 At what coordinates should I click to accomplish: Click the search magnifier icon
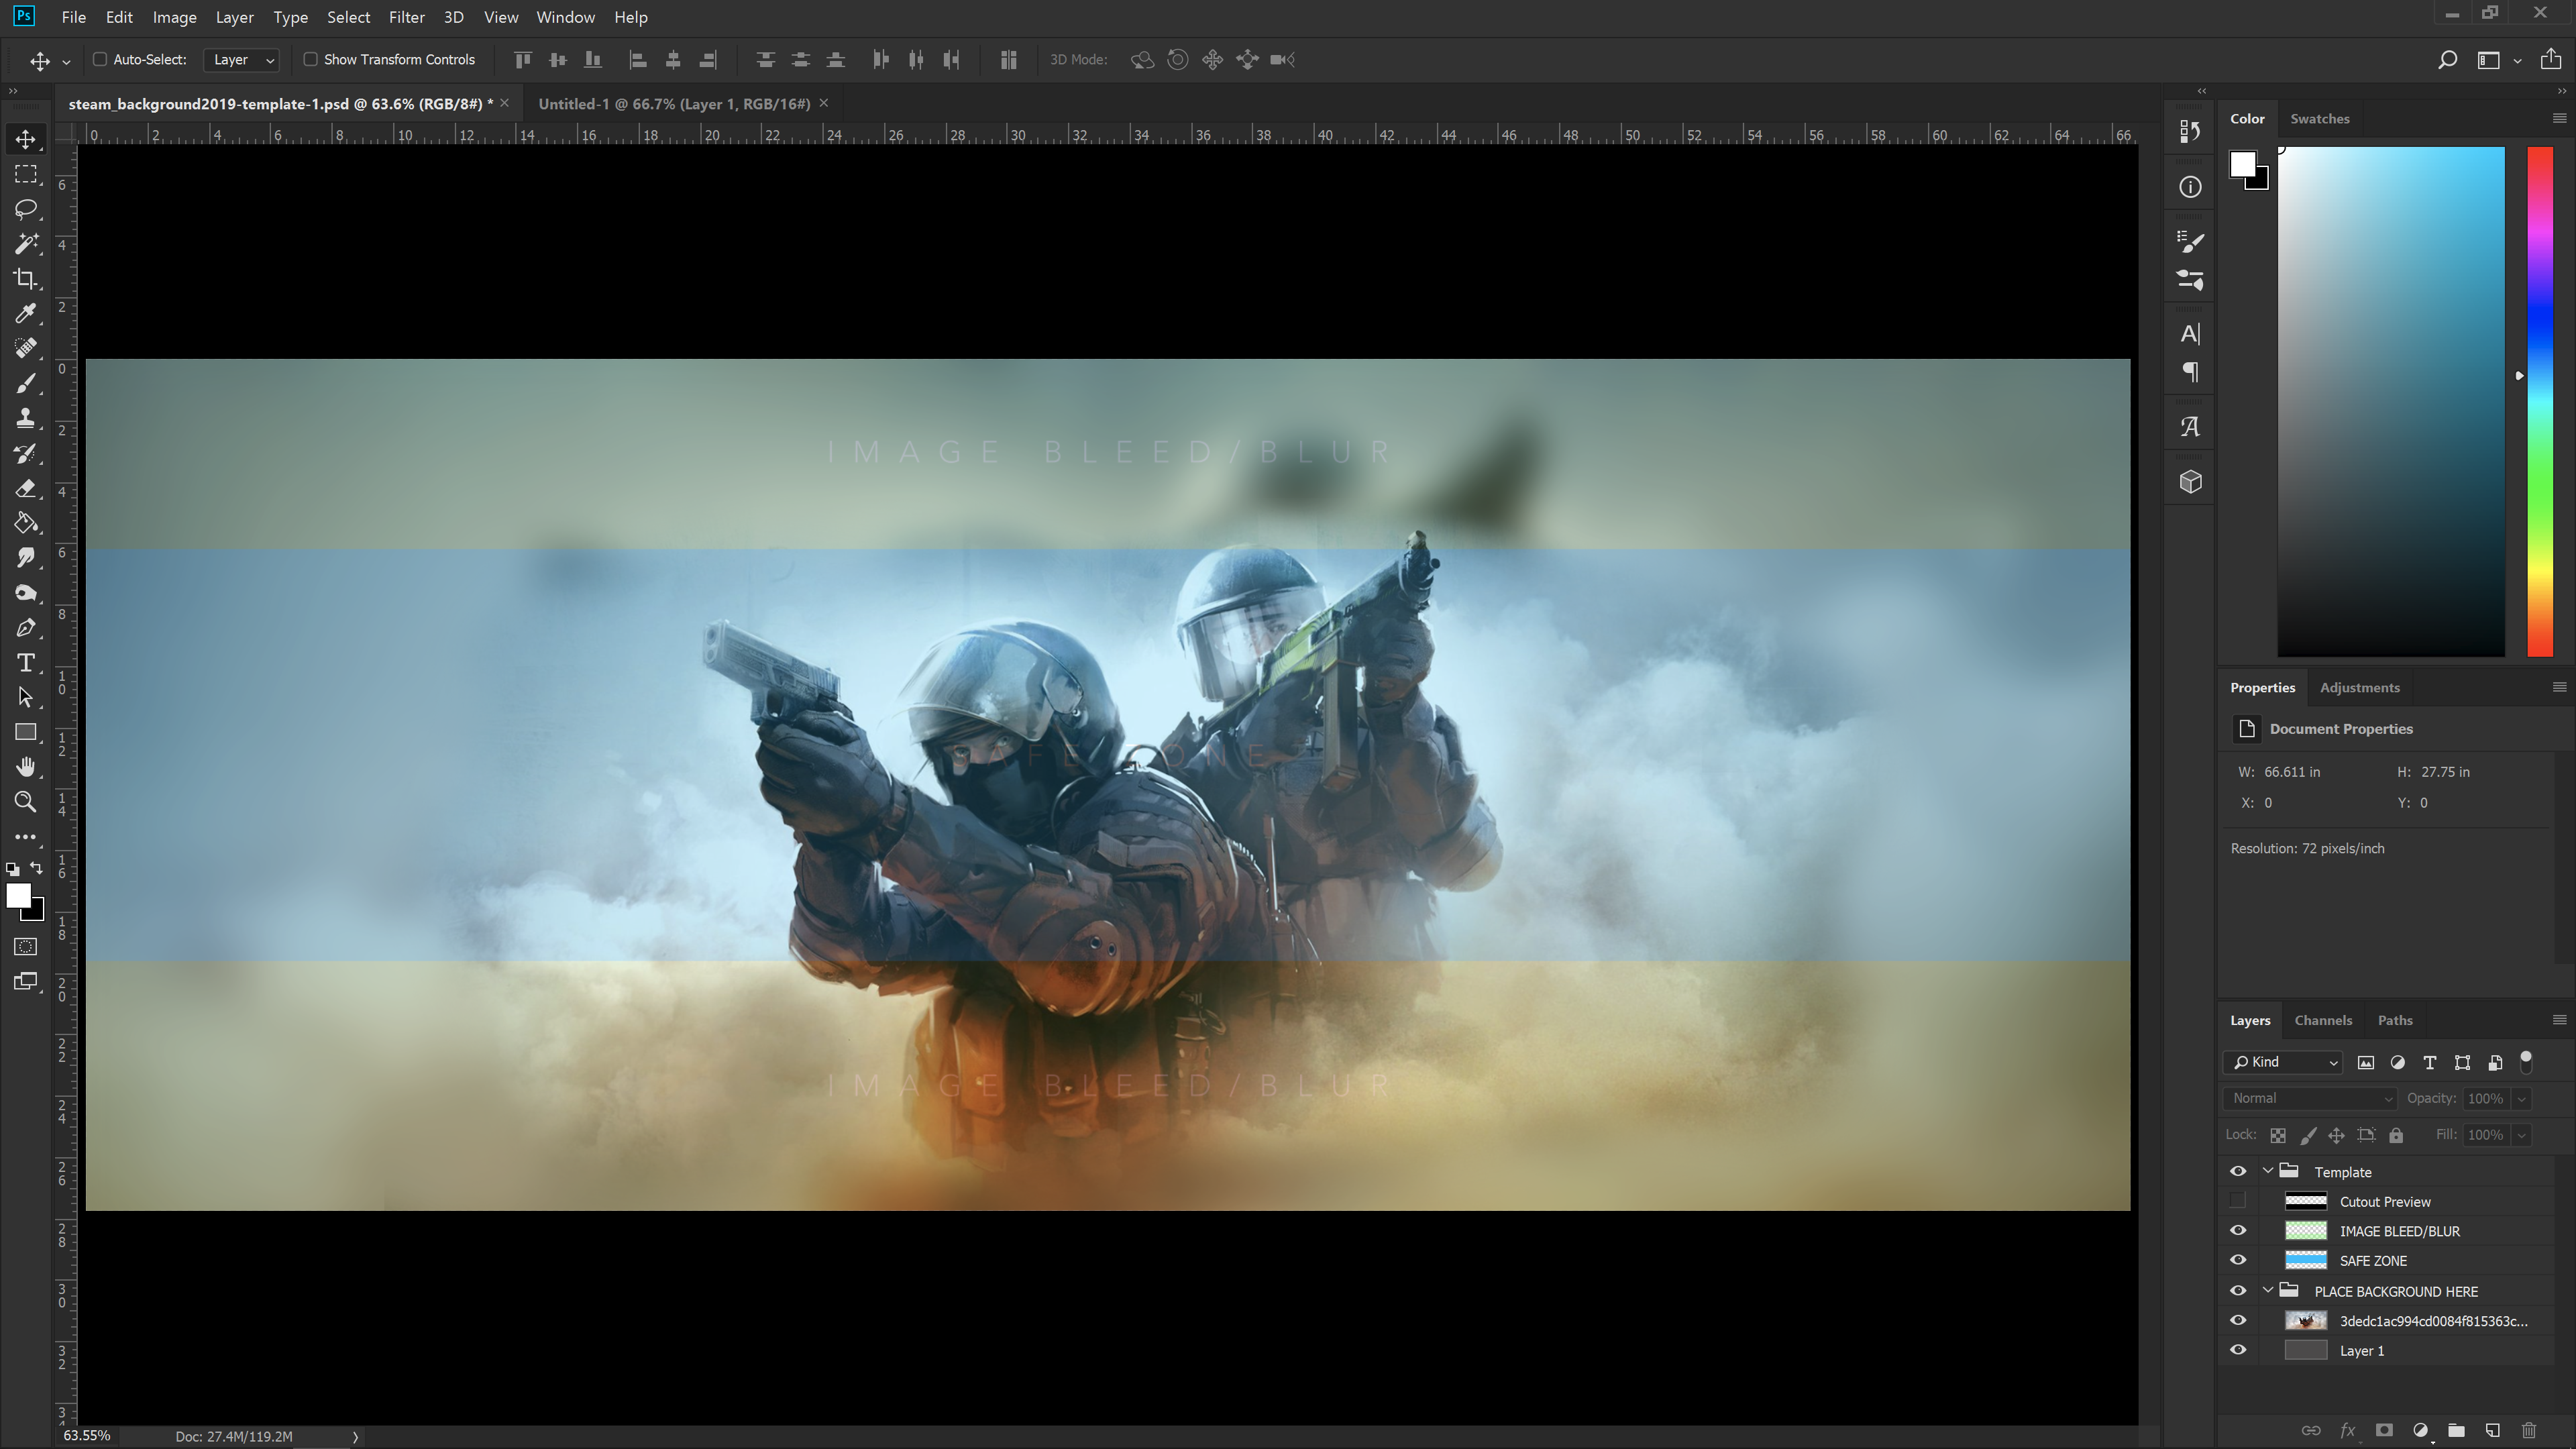2447,60
